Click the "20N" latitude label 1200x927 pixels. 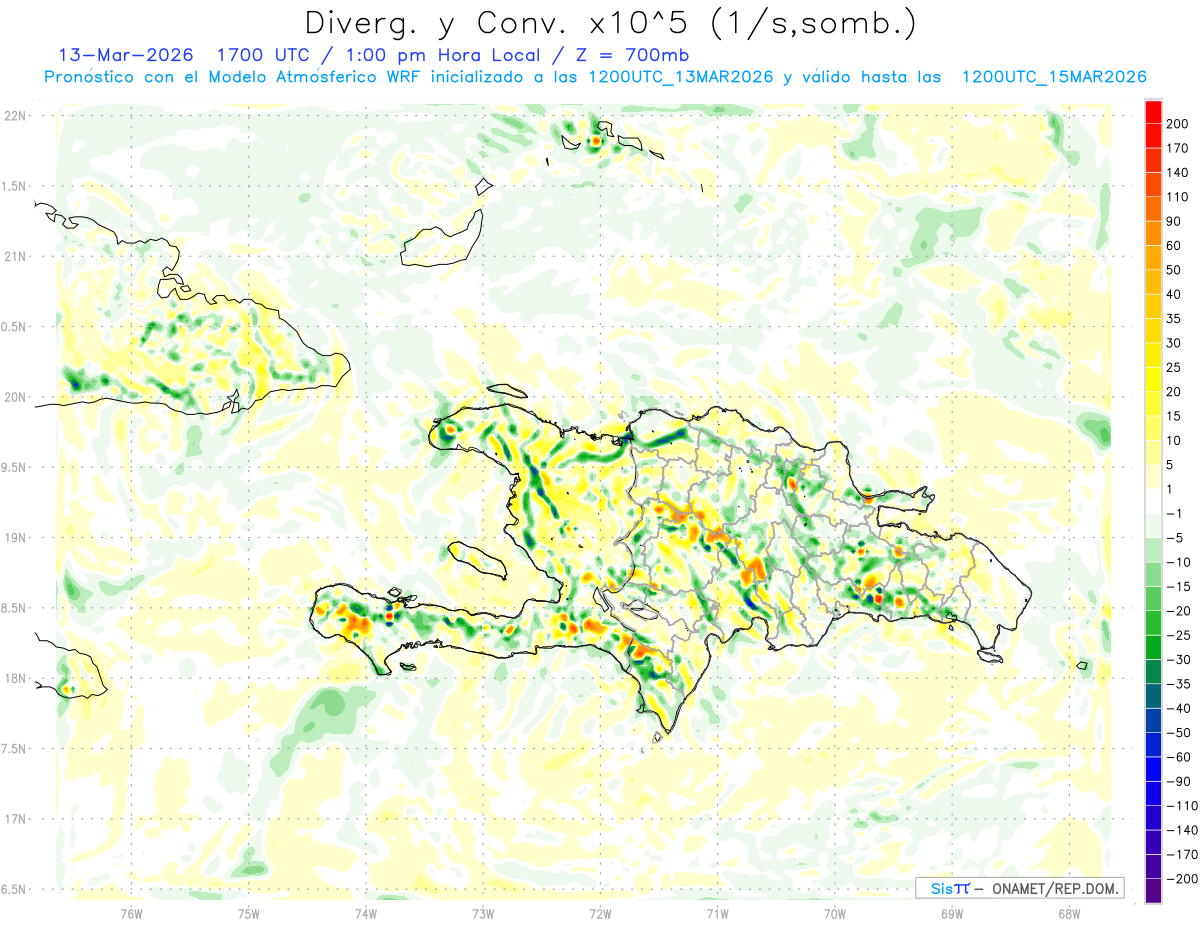[17, 397]
